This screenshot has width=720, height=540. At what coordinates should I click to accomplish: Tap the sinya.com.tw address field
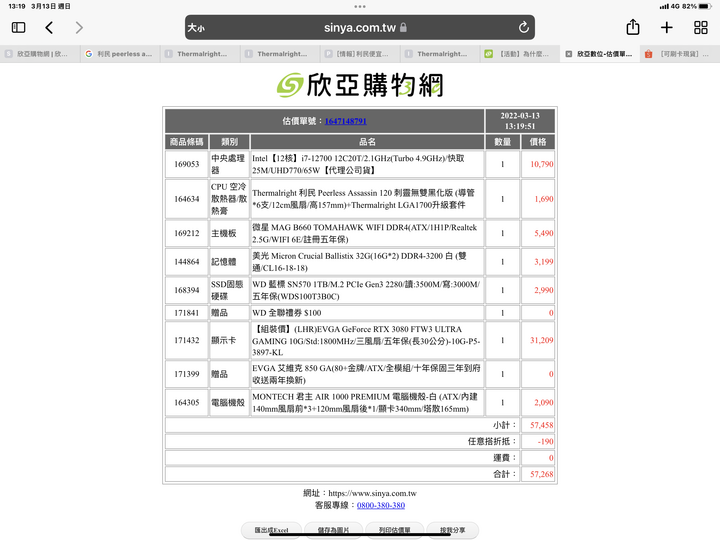pos(360,28)
